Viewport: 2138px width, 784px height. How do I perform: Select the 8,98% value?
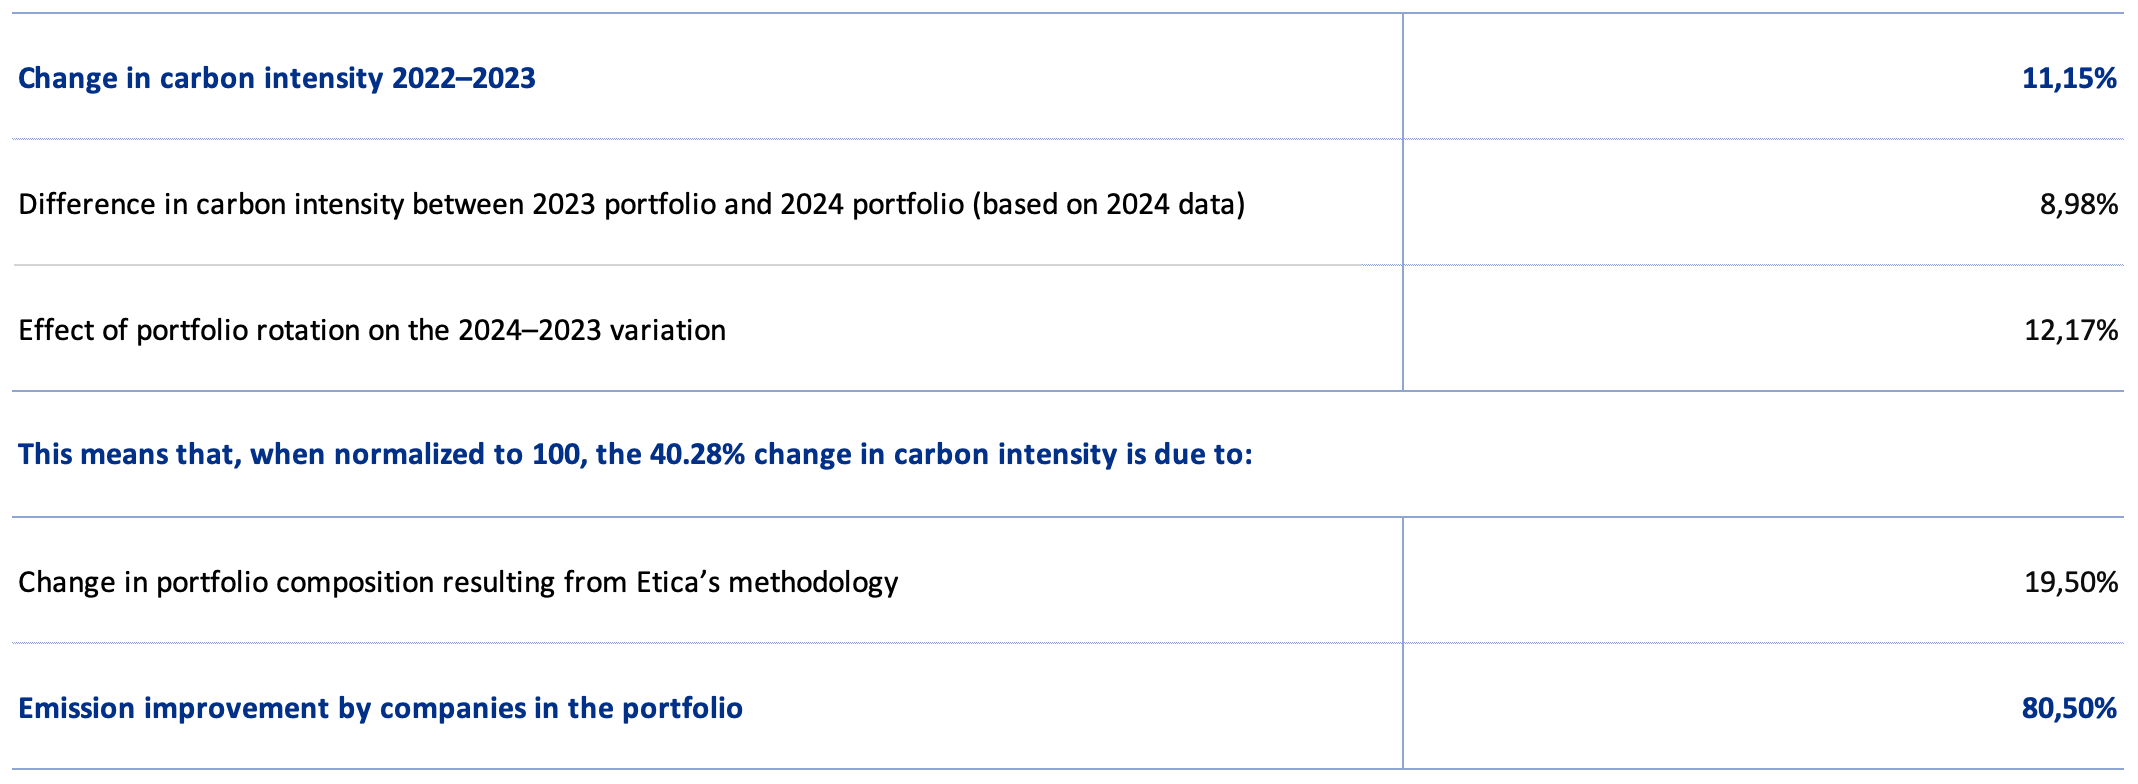click(2078, 205)
